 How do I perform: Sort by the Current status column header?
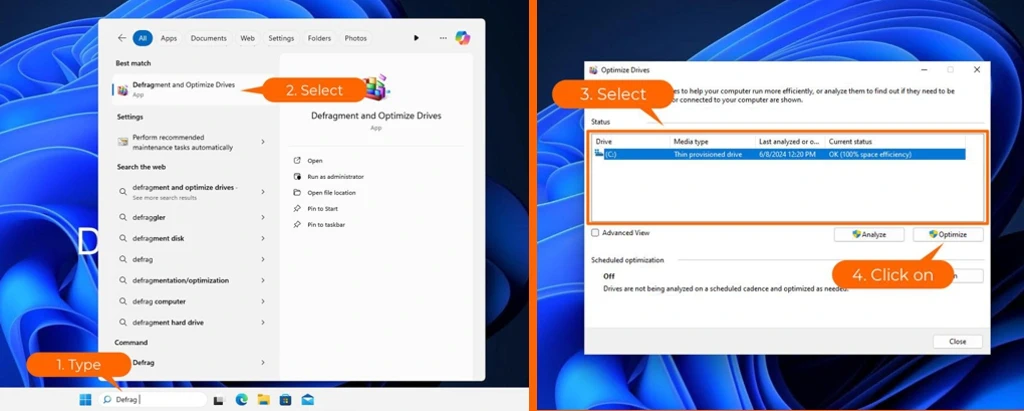[x=895, y=141]
